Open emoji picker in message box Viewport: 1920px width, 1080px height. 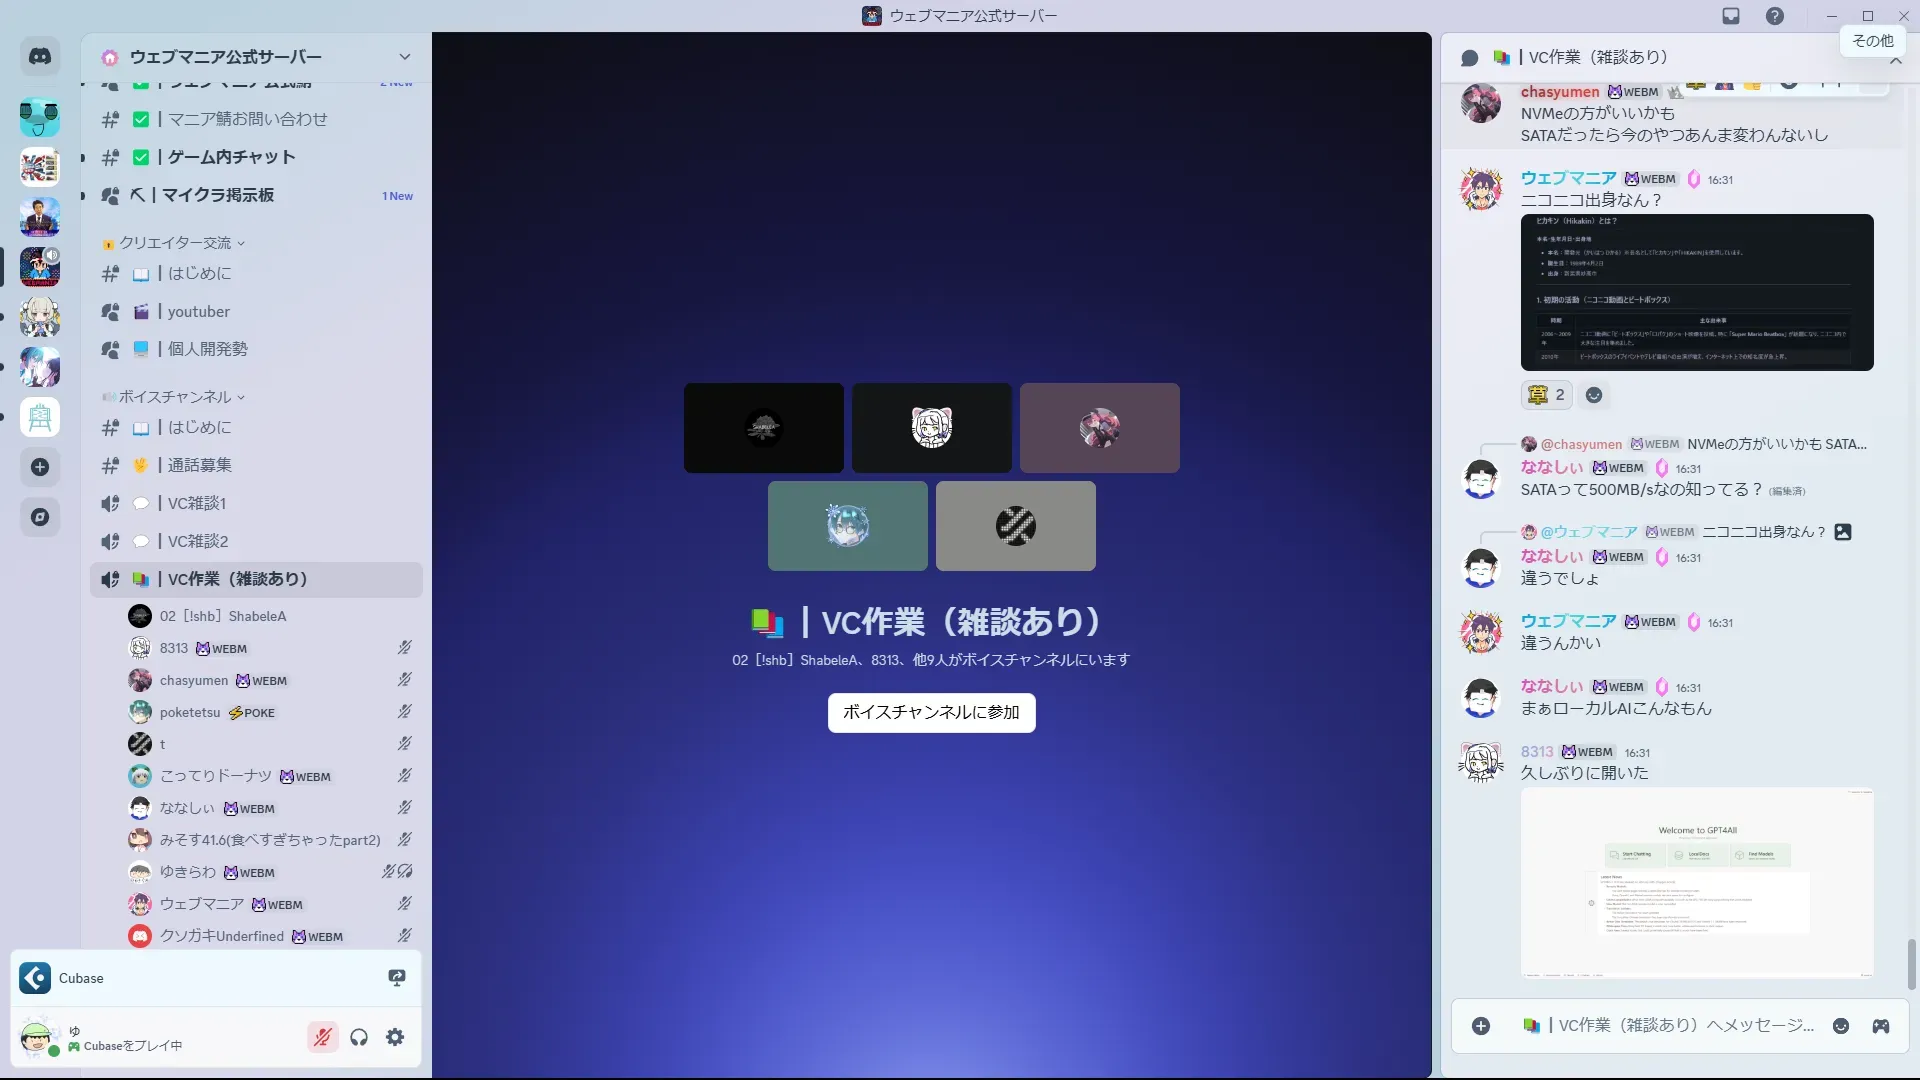1840,1026
